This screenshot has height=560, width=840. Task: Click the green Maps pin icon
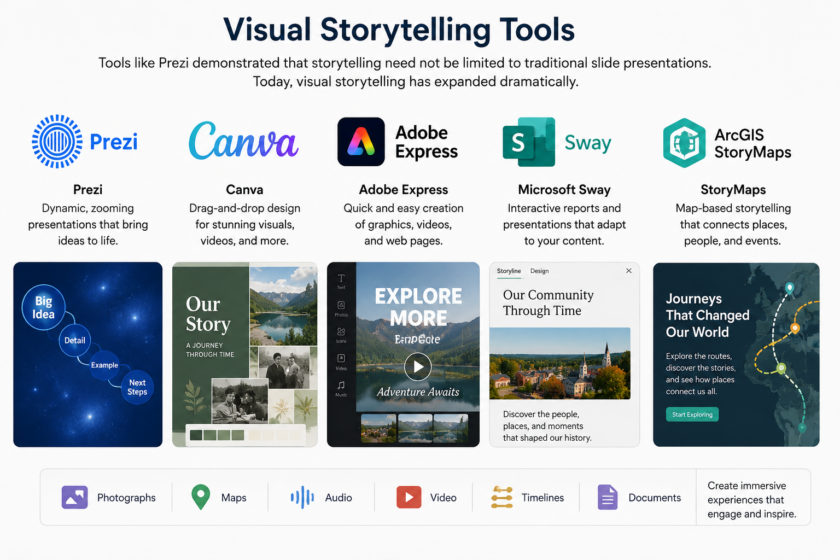coord(200,497)
